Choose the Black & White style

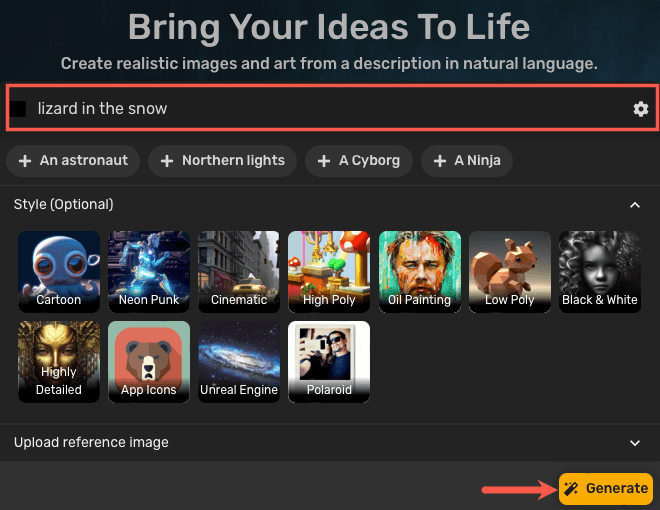600,271
